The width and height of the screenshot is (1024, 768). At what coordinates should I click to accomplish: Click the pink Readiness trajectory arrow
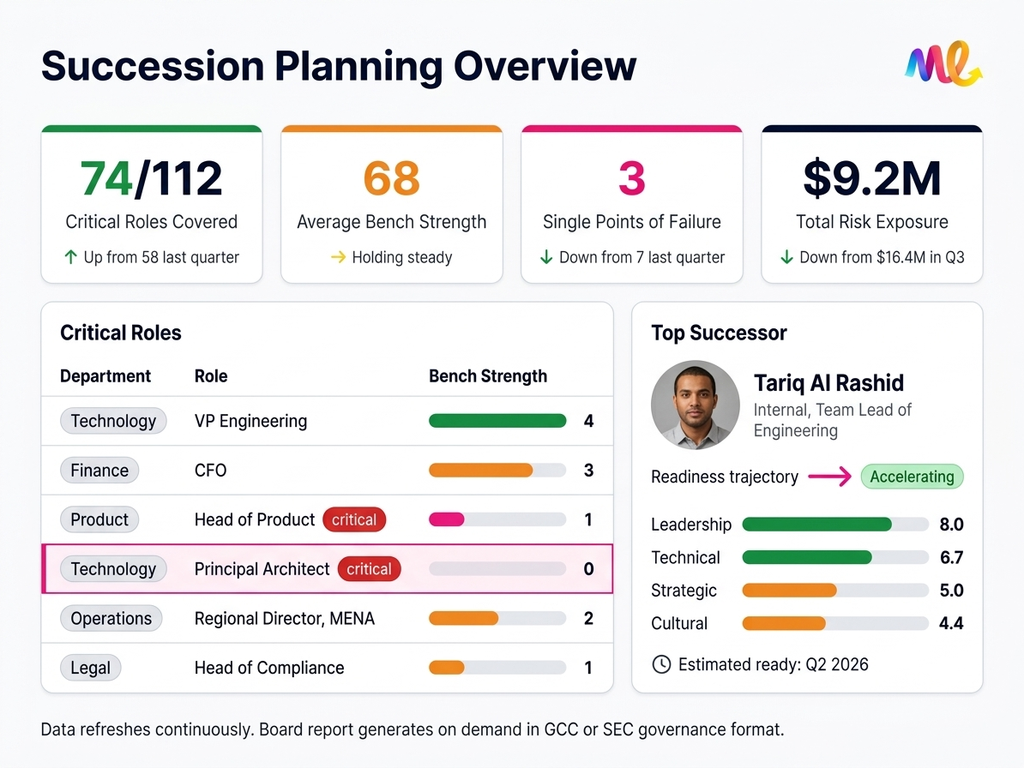click(x=829, y=477)
